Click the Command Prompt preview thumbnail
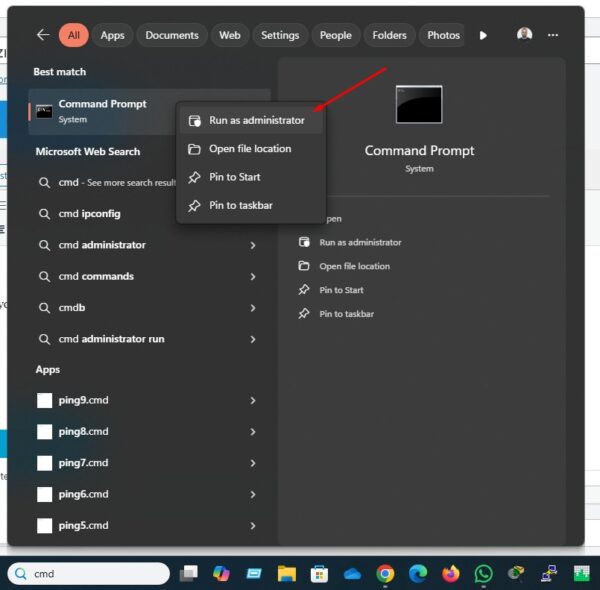600x590 pixels. [419, 104]
